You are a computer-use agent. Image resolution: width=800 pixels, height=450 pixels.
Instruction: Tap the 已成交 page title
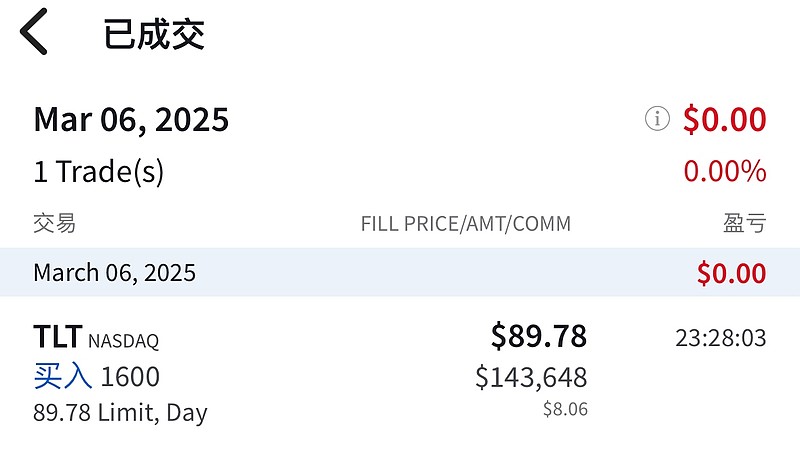[154, 34]
